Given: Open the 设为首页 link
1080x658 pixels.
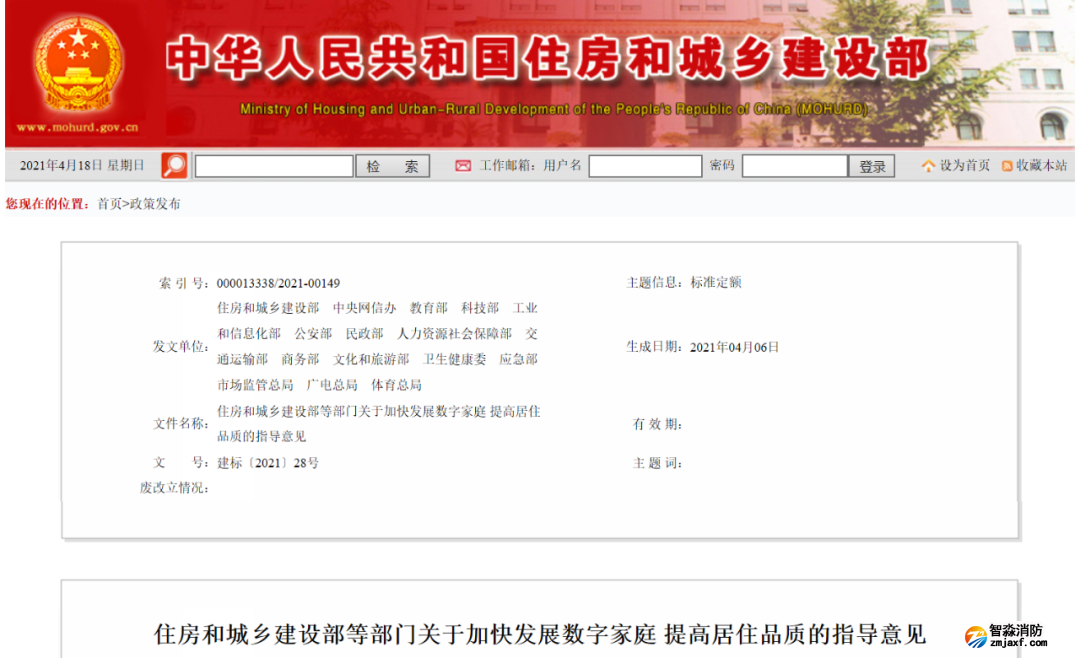Looking at the screenshot, I should 964,166.
